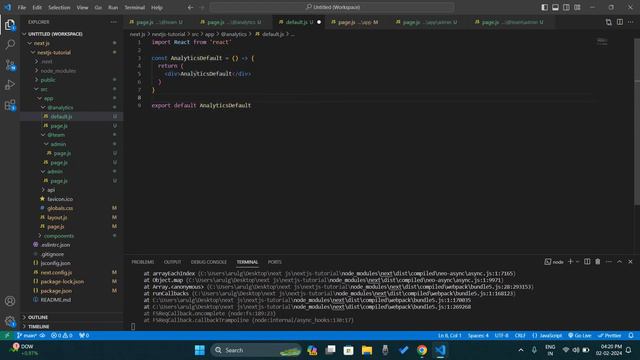This screenshot has height=360, width=640.
Task: Open the Extensions view
Action: 10,105
